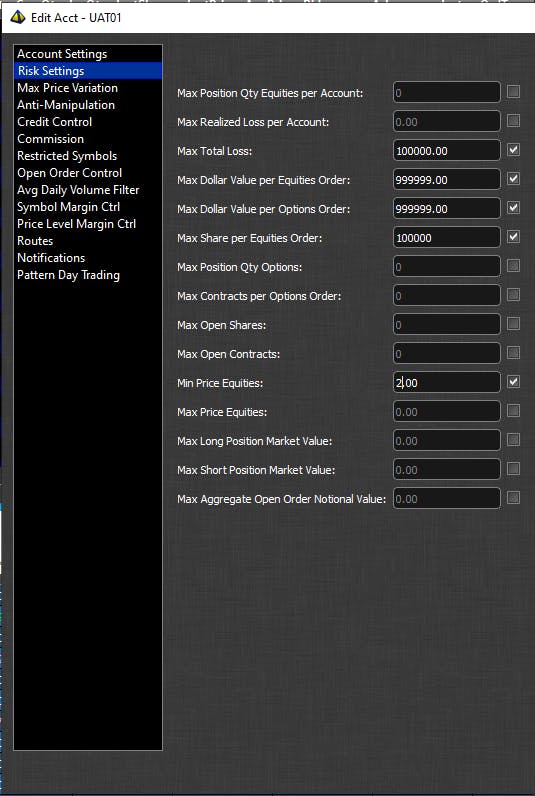Enable Max Contracts per Options Order checkbox
The image size is (535, 796).
(x=513, y=294)
